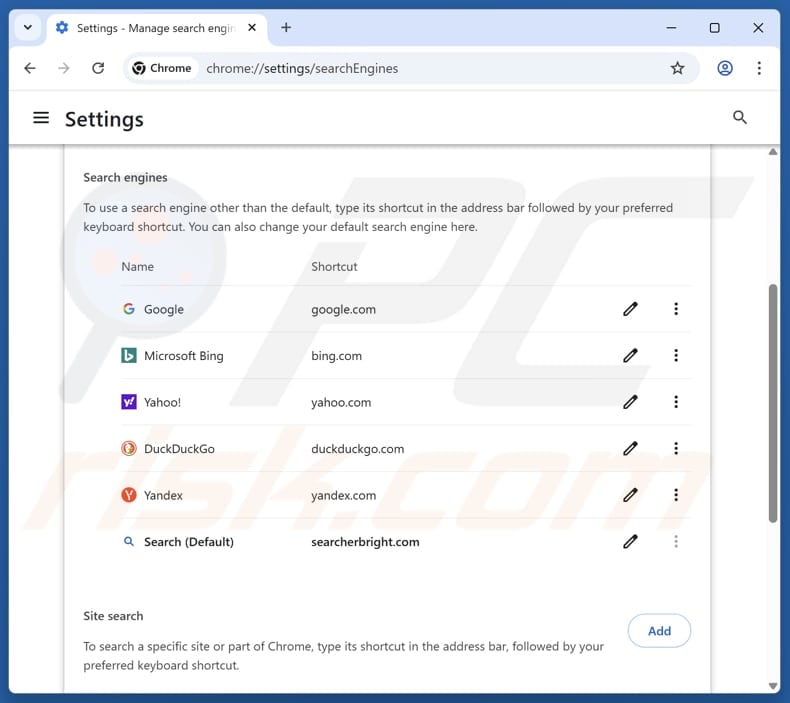Open the Settings hamburger main menu
Viewport: 790px width, 703px height.
pyautogui.click(x=41, y=118)
